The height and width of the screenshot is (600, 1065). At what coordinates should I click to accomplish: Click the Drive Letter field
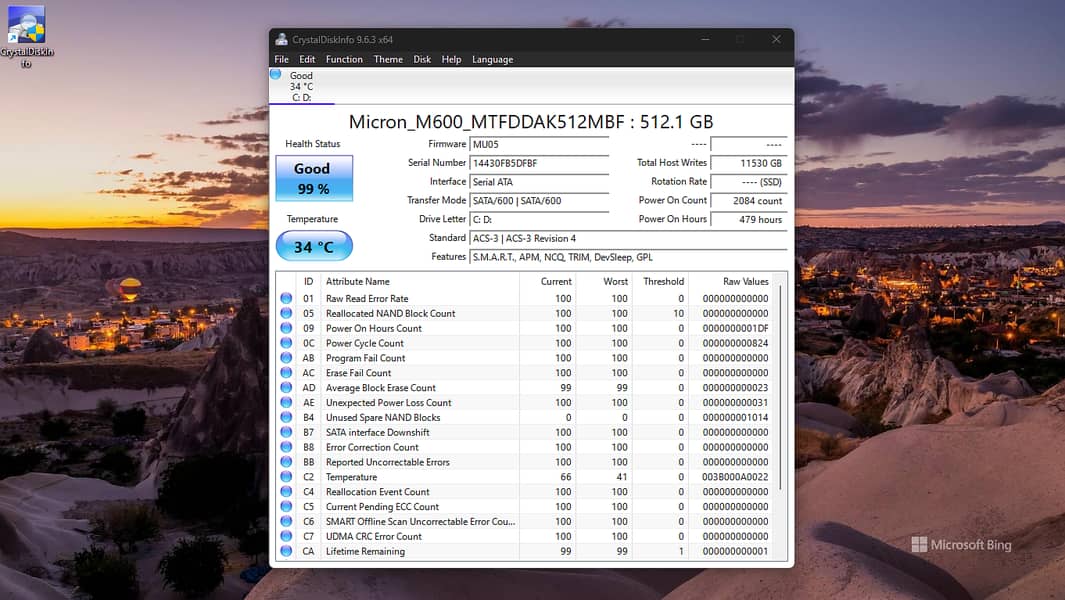539,219
